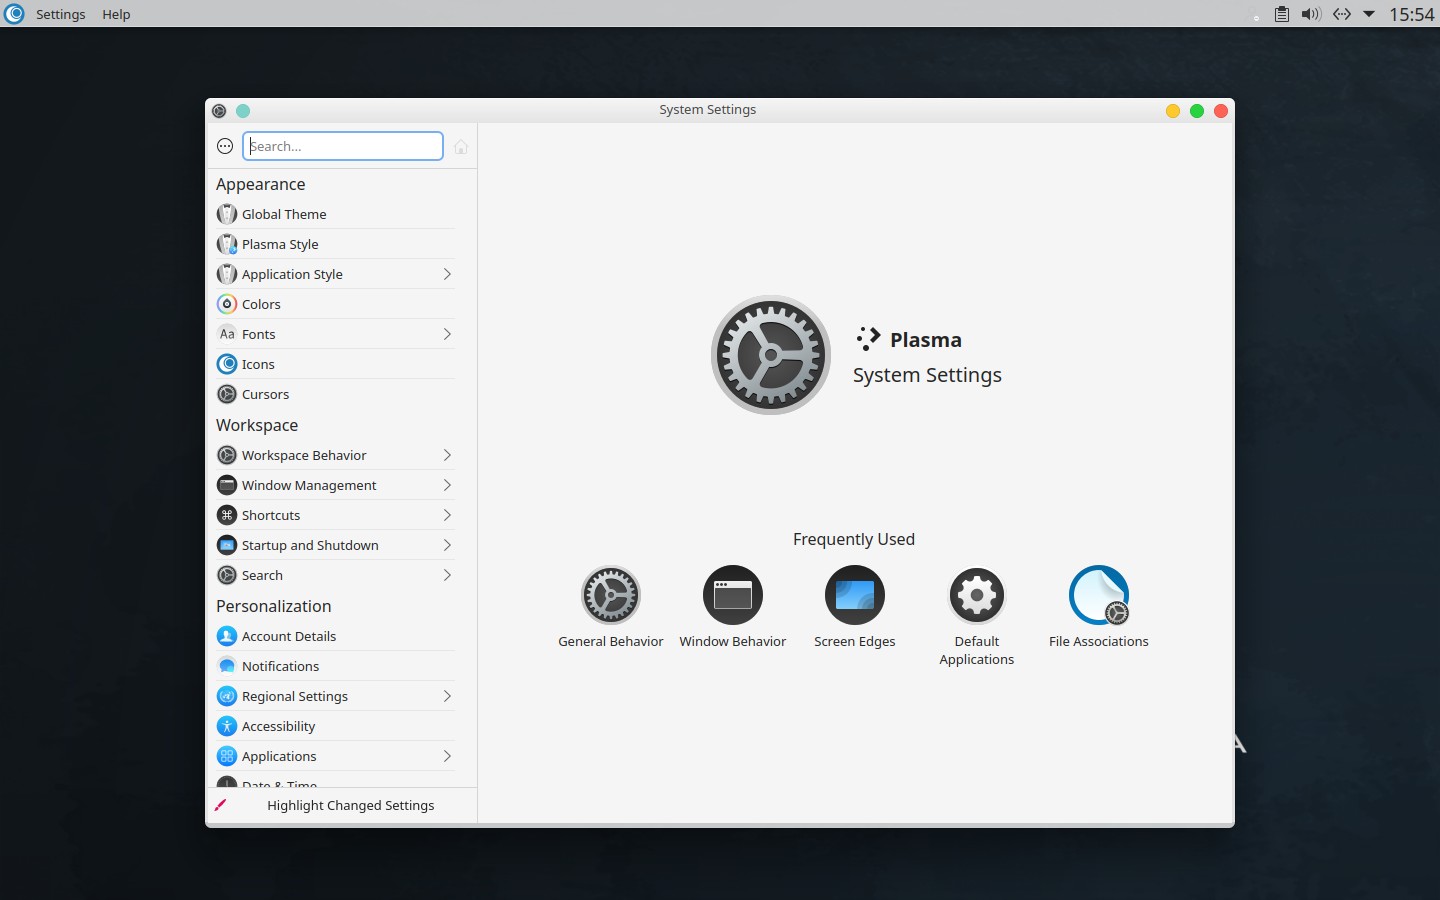
Task: Open the Settings menu in top bar
Action: [x=61, y=14]
